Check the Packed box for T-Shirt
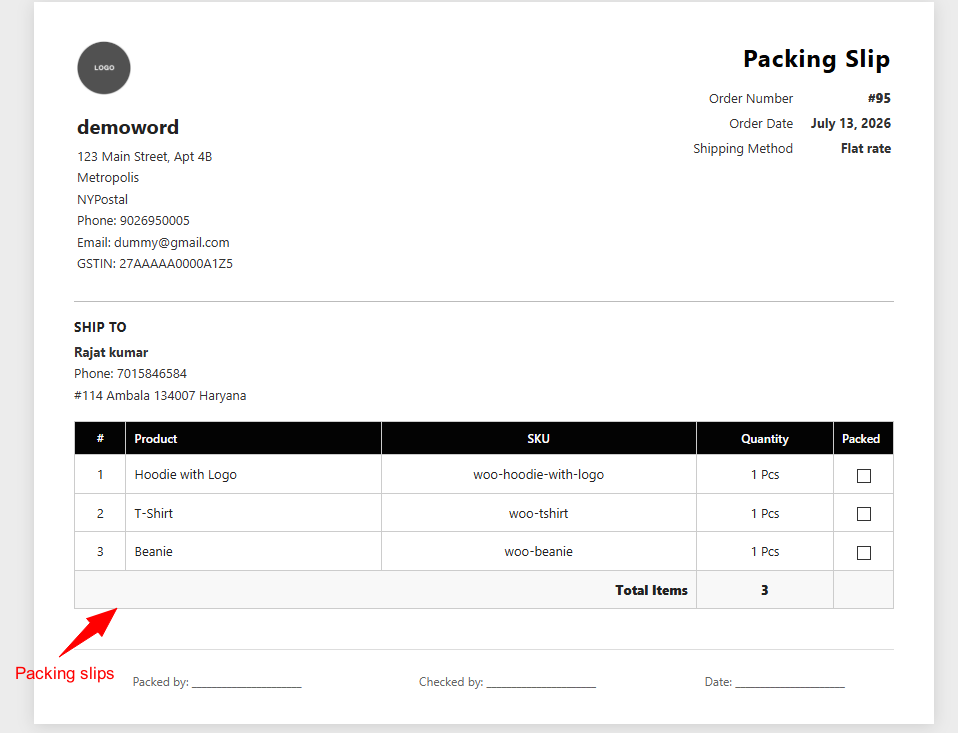Screen dimensions: 958x733 point(863,514)
